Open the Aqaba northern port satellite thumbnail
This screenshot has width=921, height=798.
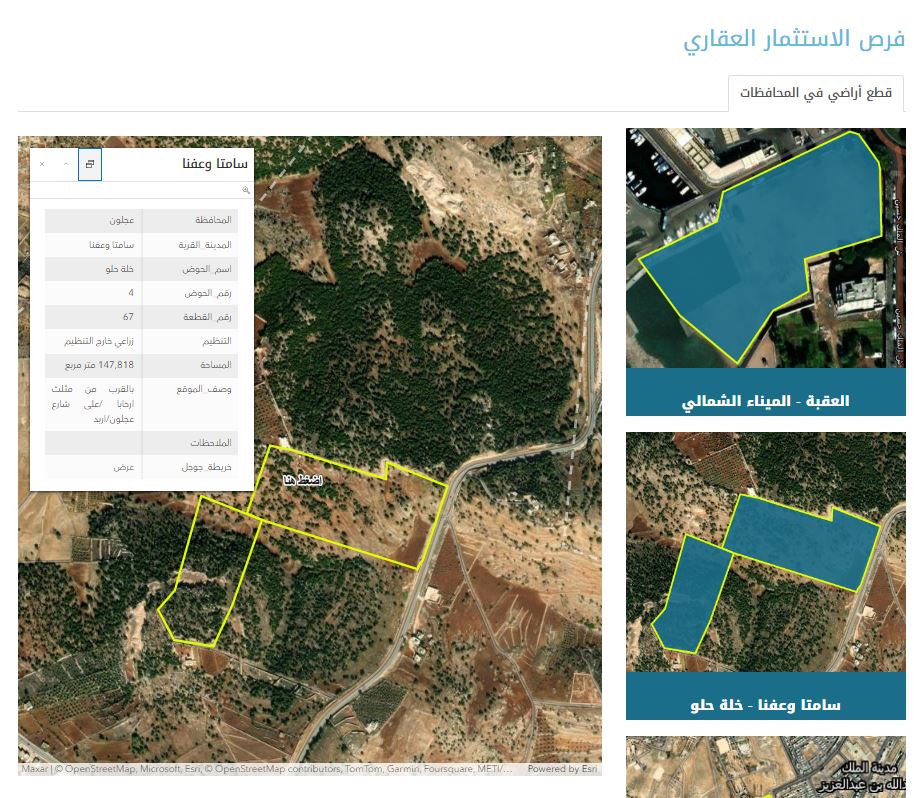pos(765,248)
